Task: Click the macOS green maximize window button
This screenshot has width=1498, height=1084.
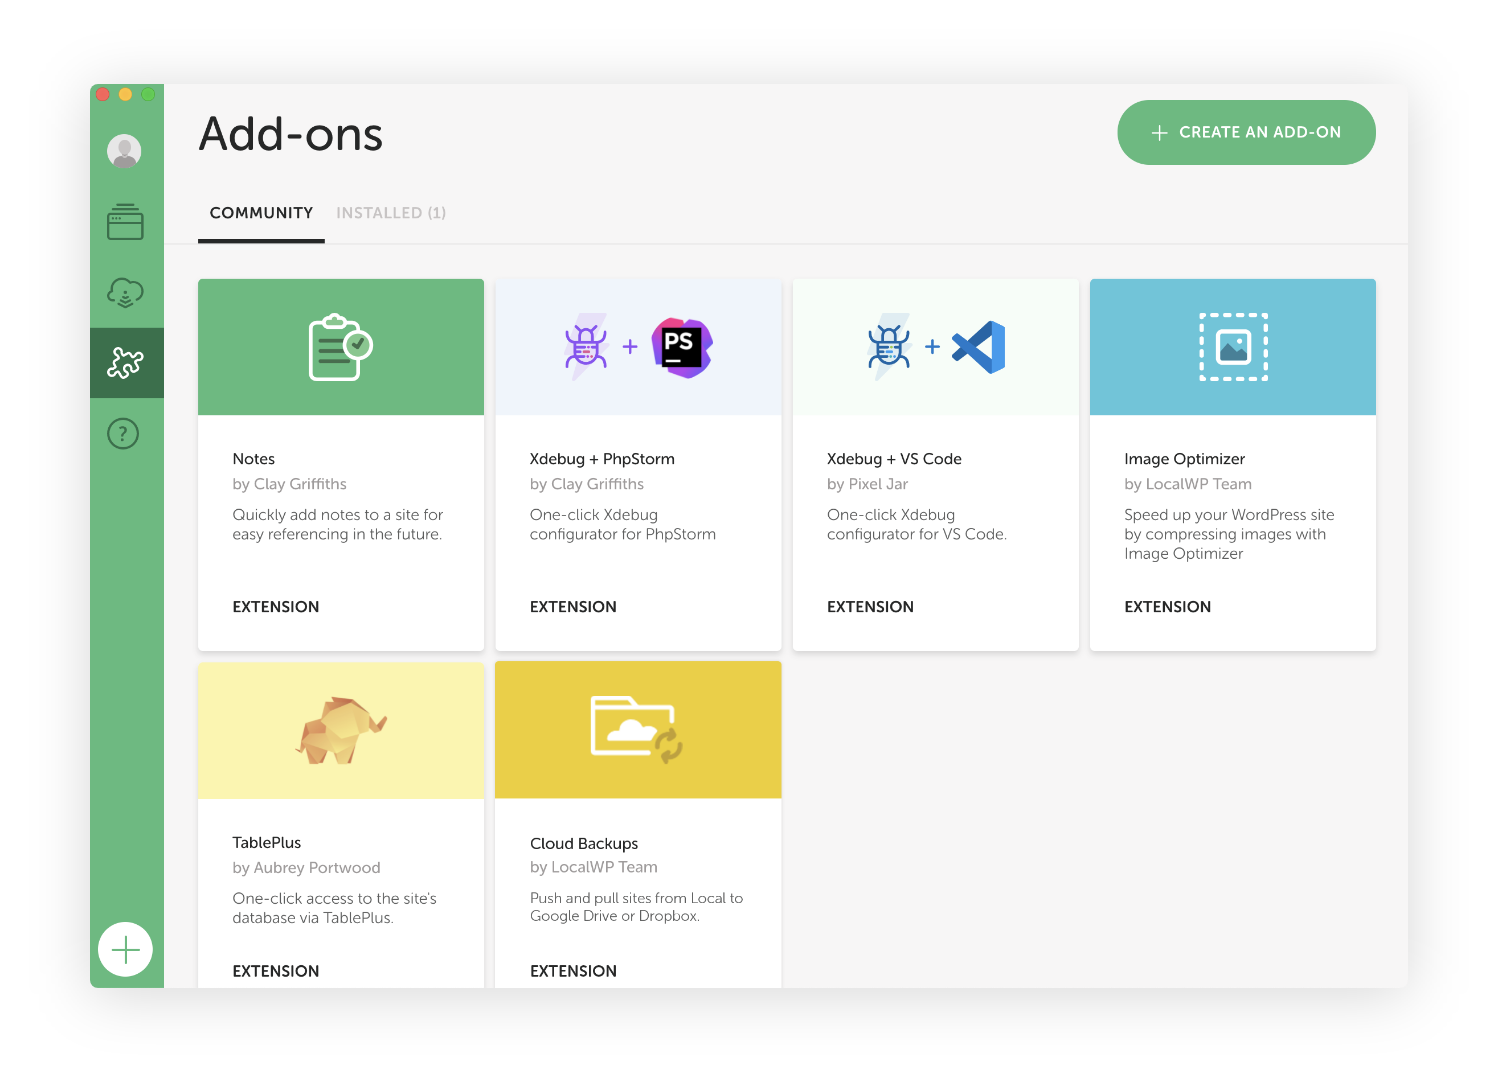Action: tap(148, 94)
